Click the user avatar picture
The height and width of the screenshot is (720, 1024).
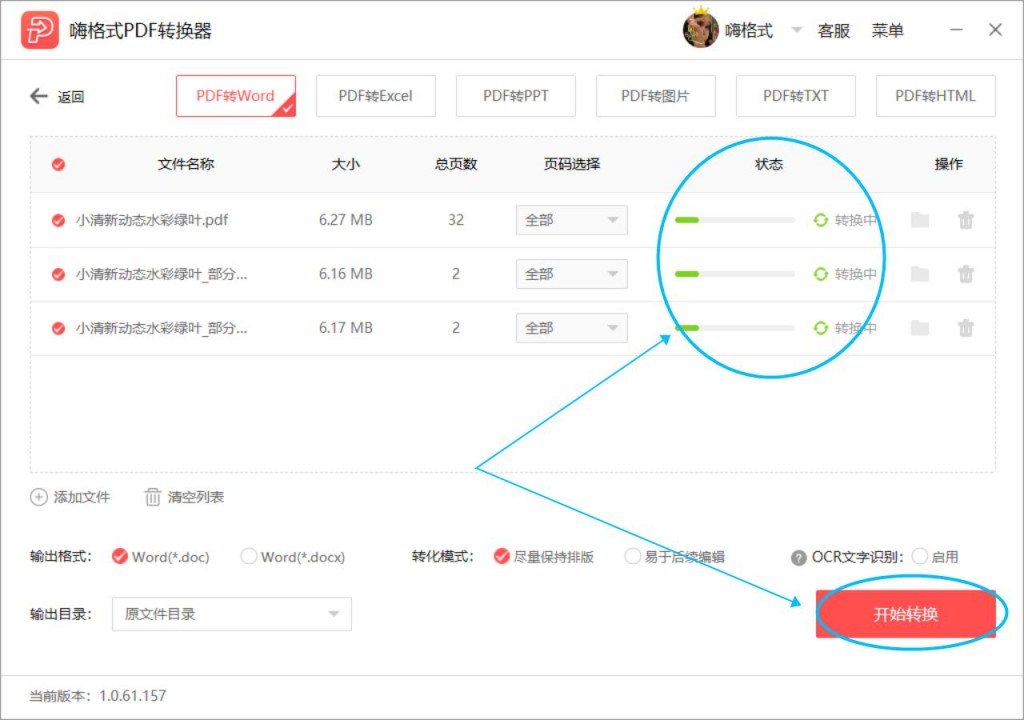tap(701, 29)
